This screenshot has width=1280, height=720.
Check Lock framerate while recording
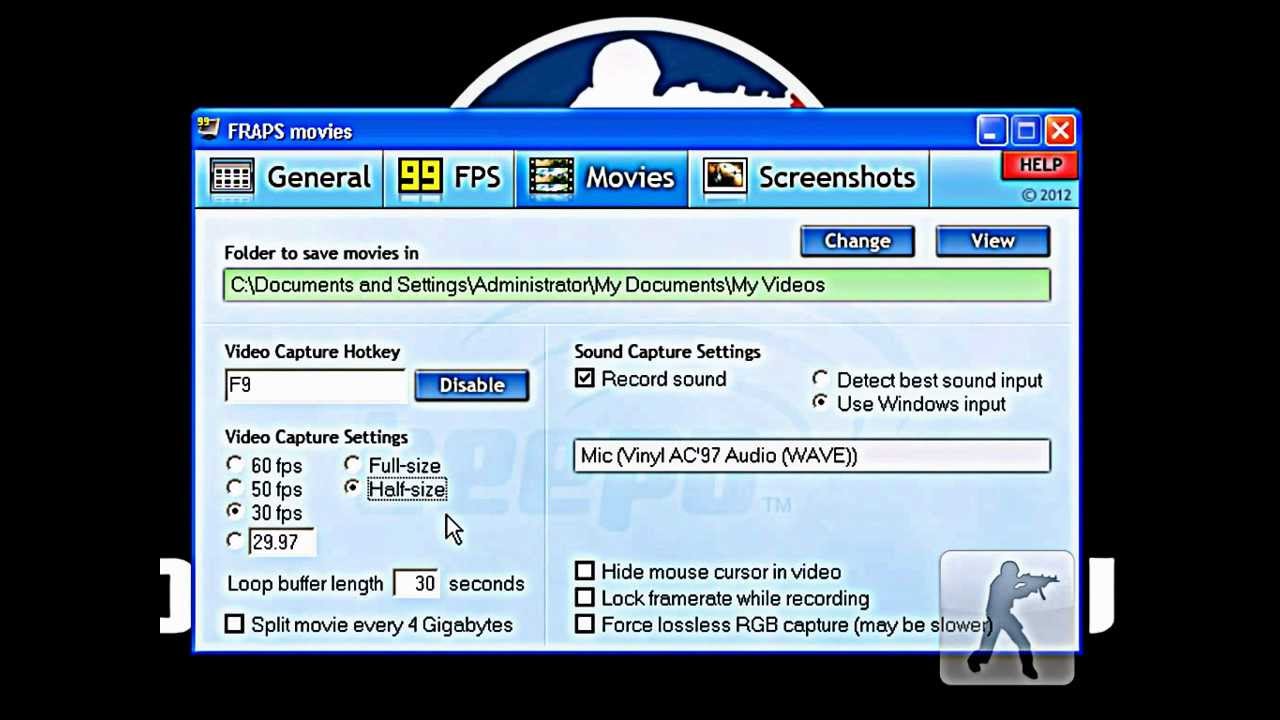(x=585, y=598)
